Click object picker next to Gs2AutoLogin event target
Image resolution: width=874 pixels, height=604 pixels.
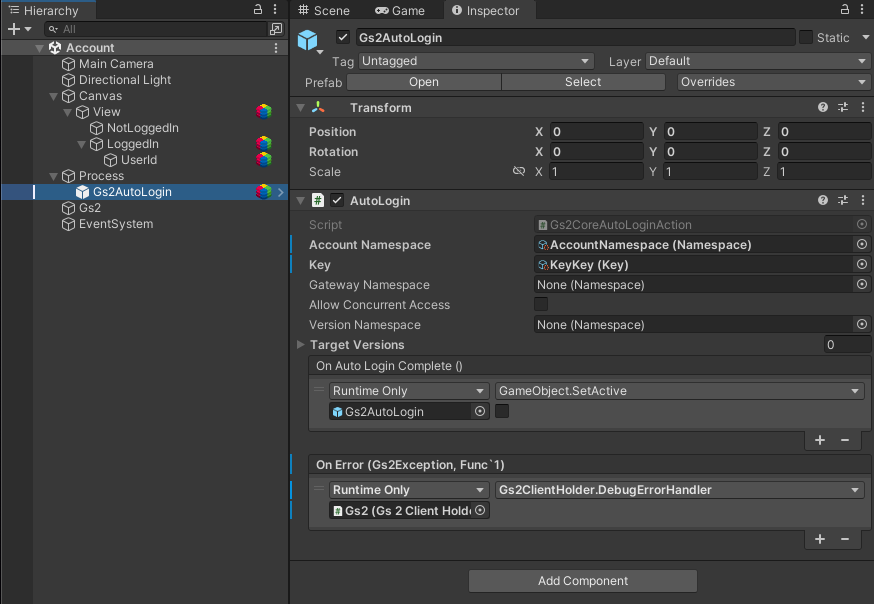(x=480, y=411)
